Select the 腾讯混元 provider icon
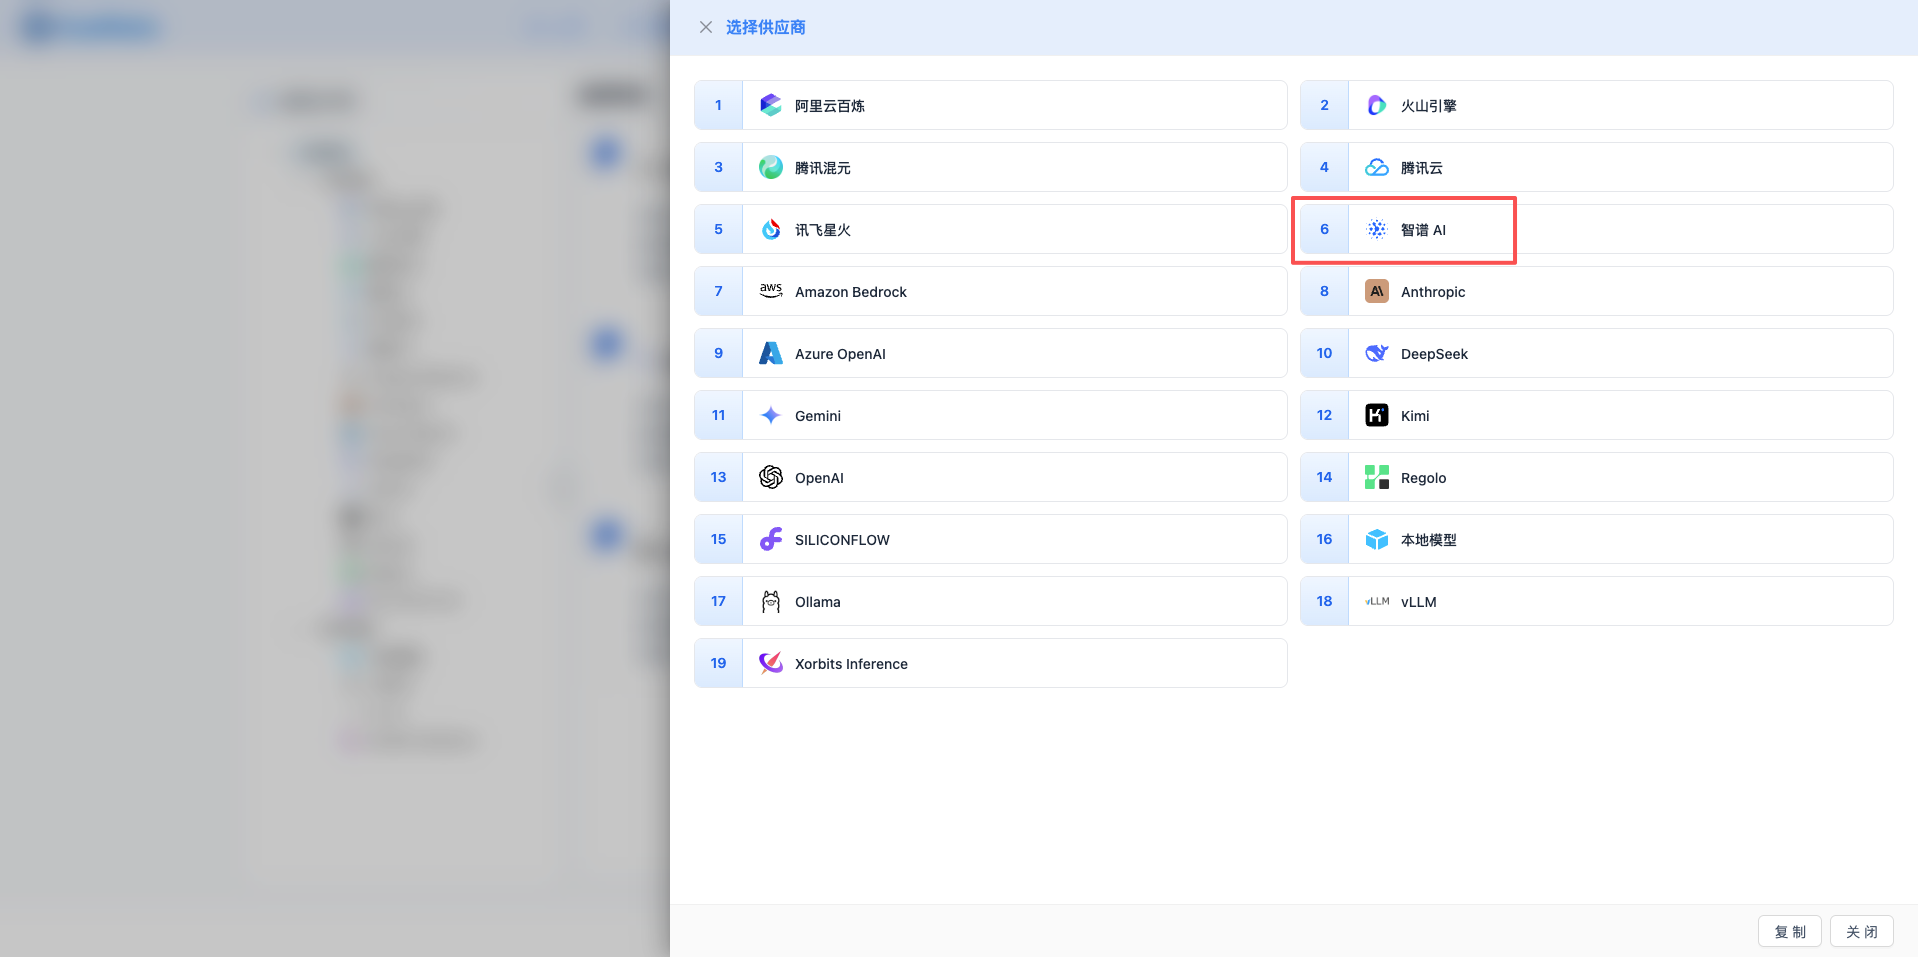This screenshot has width=1918, height=957. click(770, 167)
